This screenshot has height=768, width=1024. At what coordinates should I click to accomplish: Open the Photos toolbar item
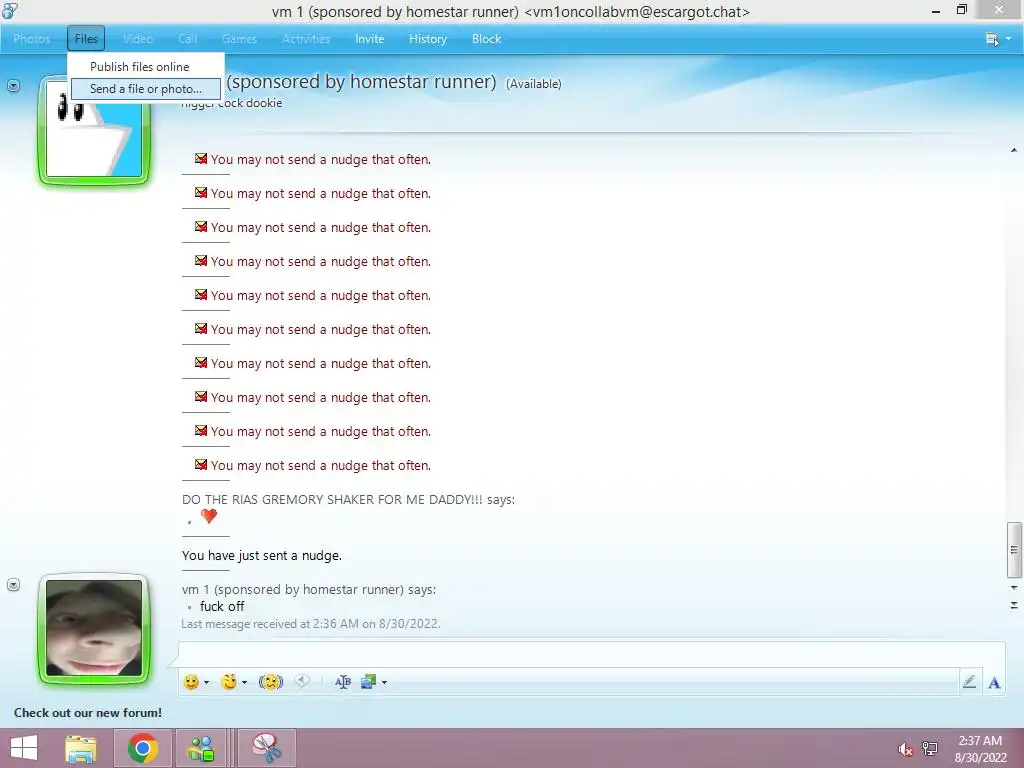point(31,39)
